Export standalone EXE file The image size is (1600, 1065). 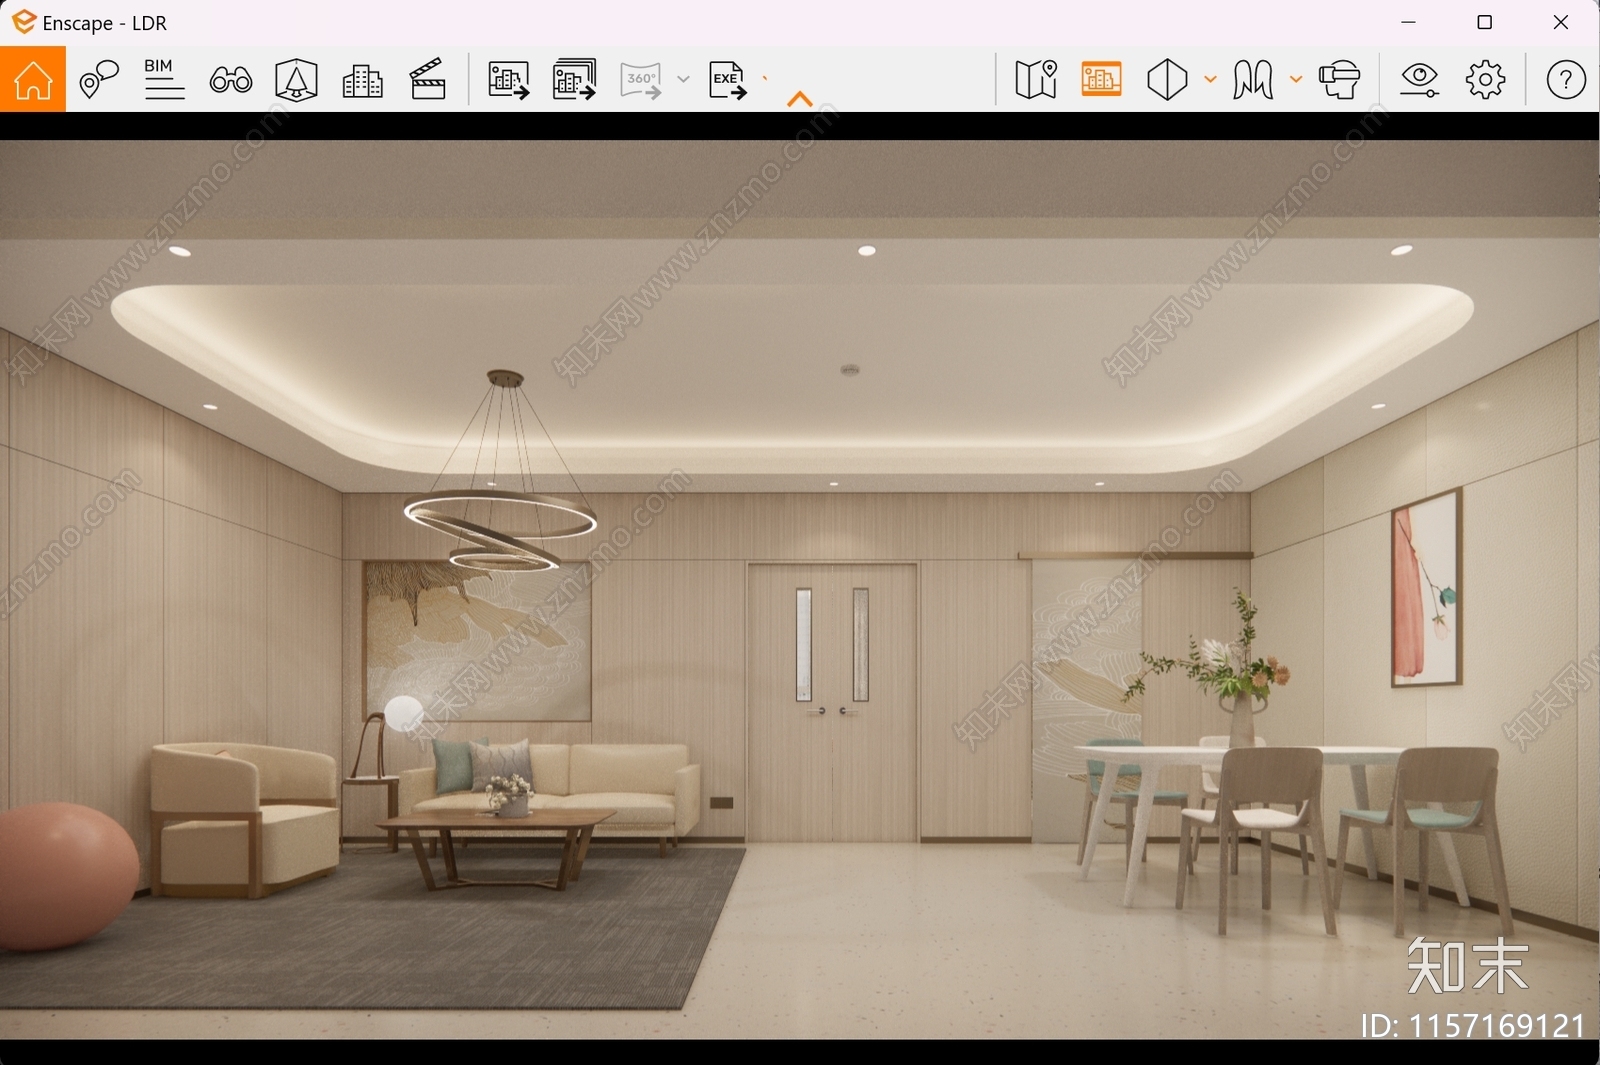pos(728,79)
